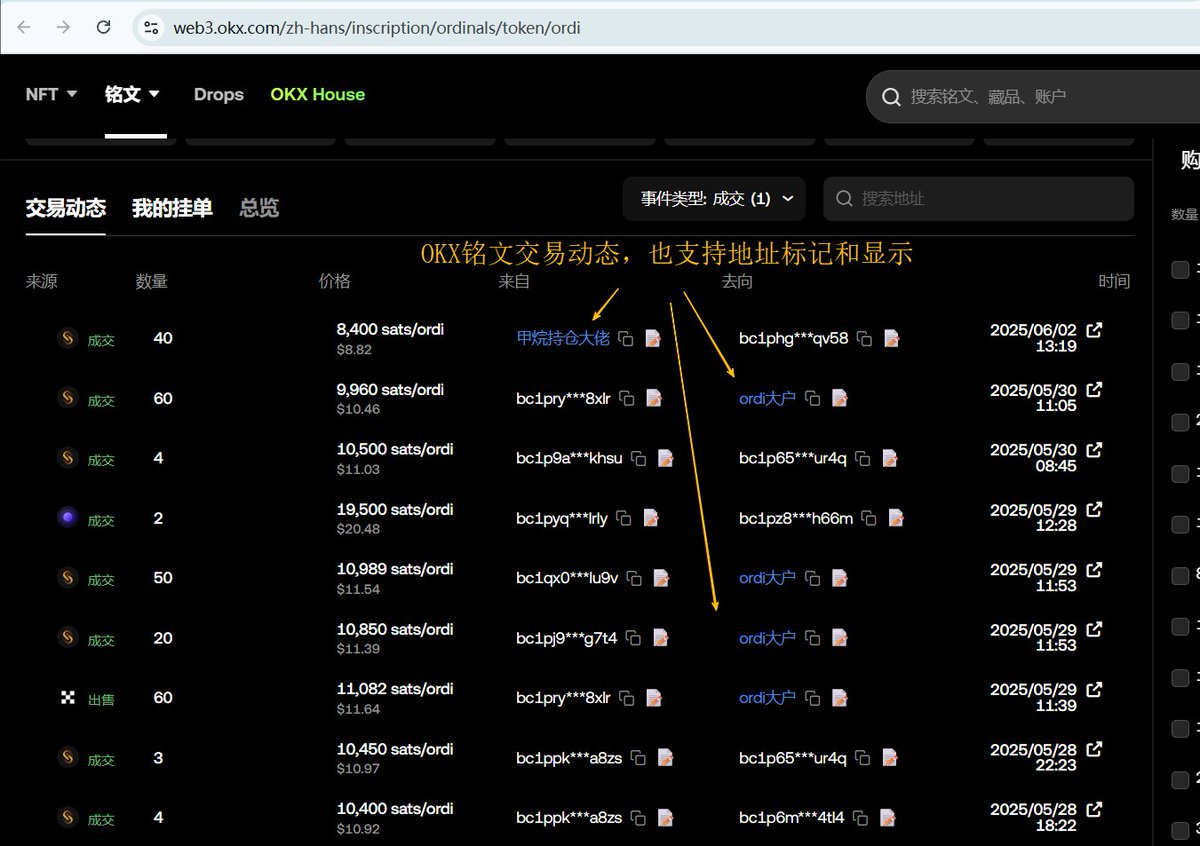Click the 10,850 sats/ordi price
The height and width of the screenshot is (846, 1200).
click(394, 629)
